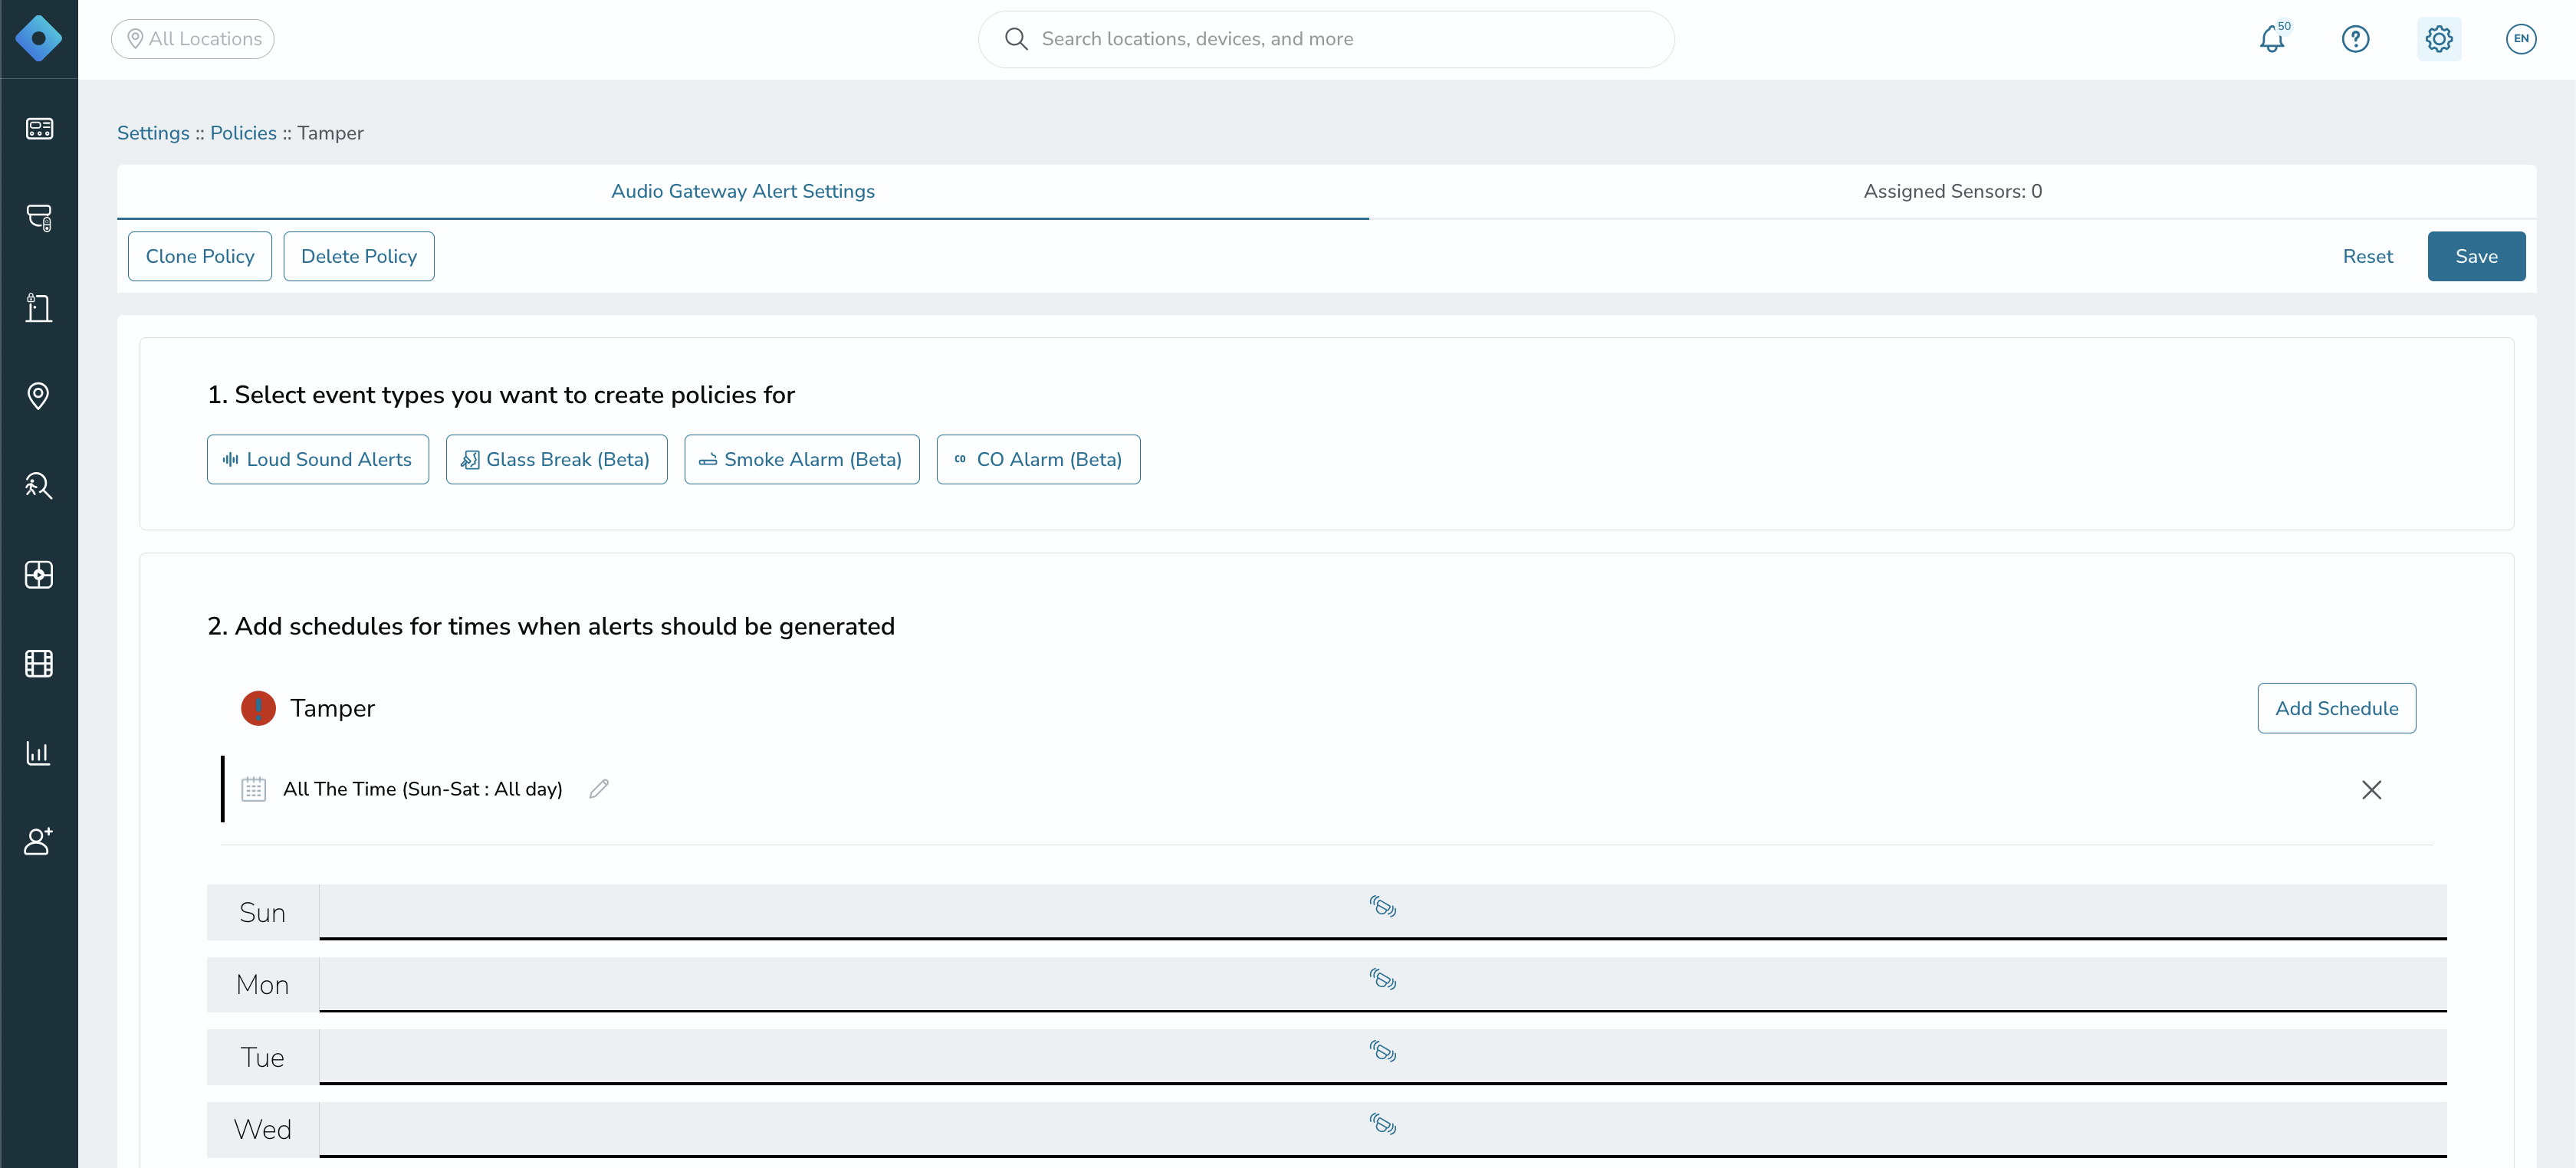Click the pencil edit icon beside All The Time

599,788
